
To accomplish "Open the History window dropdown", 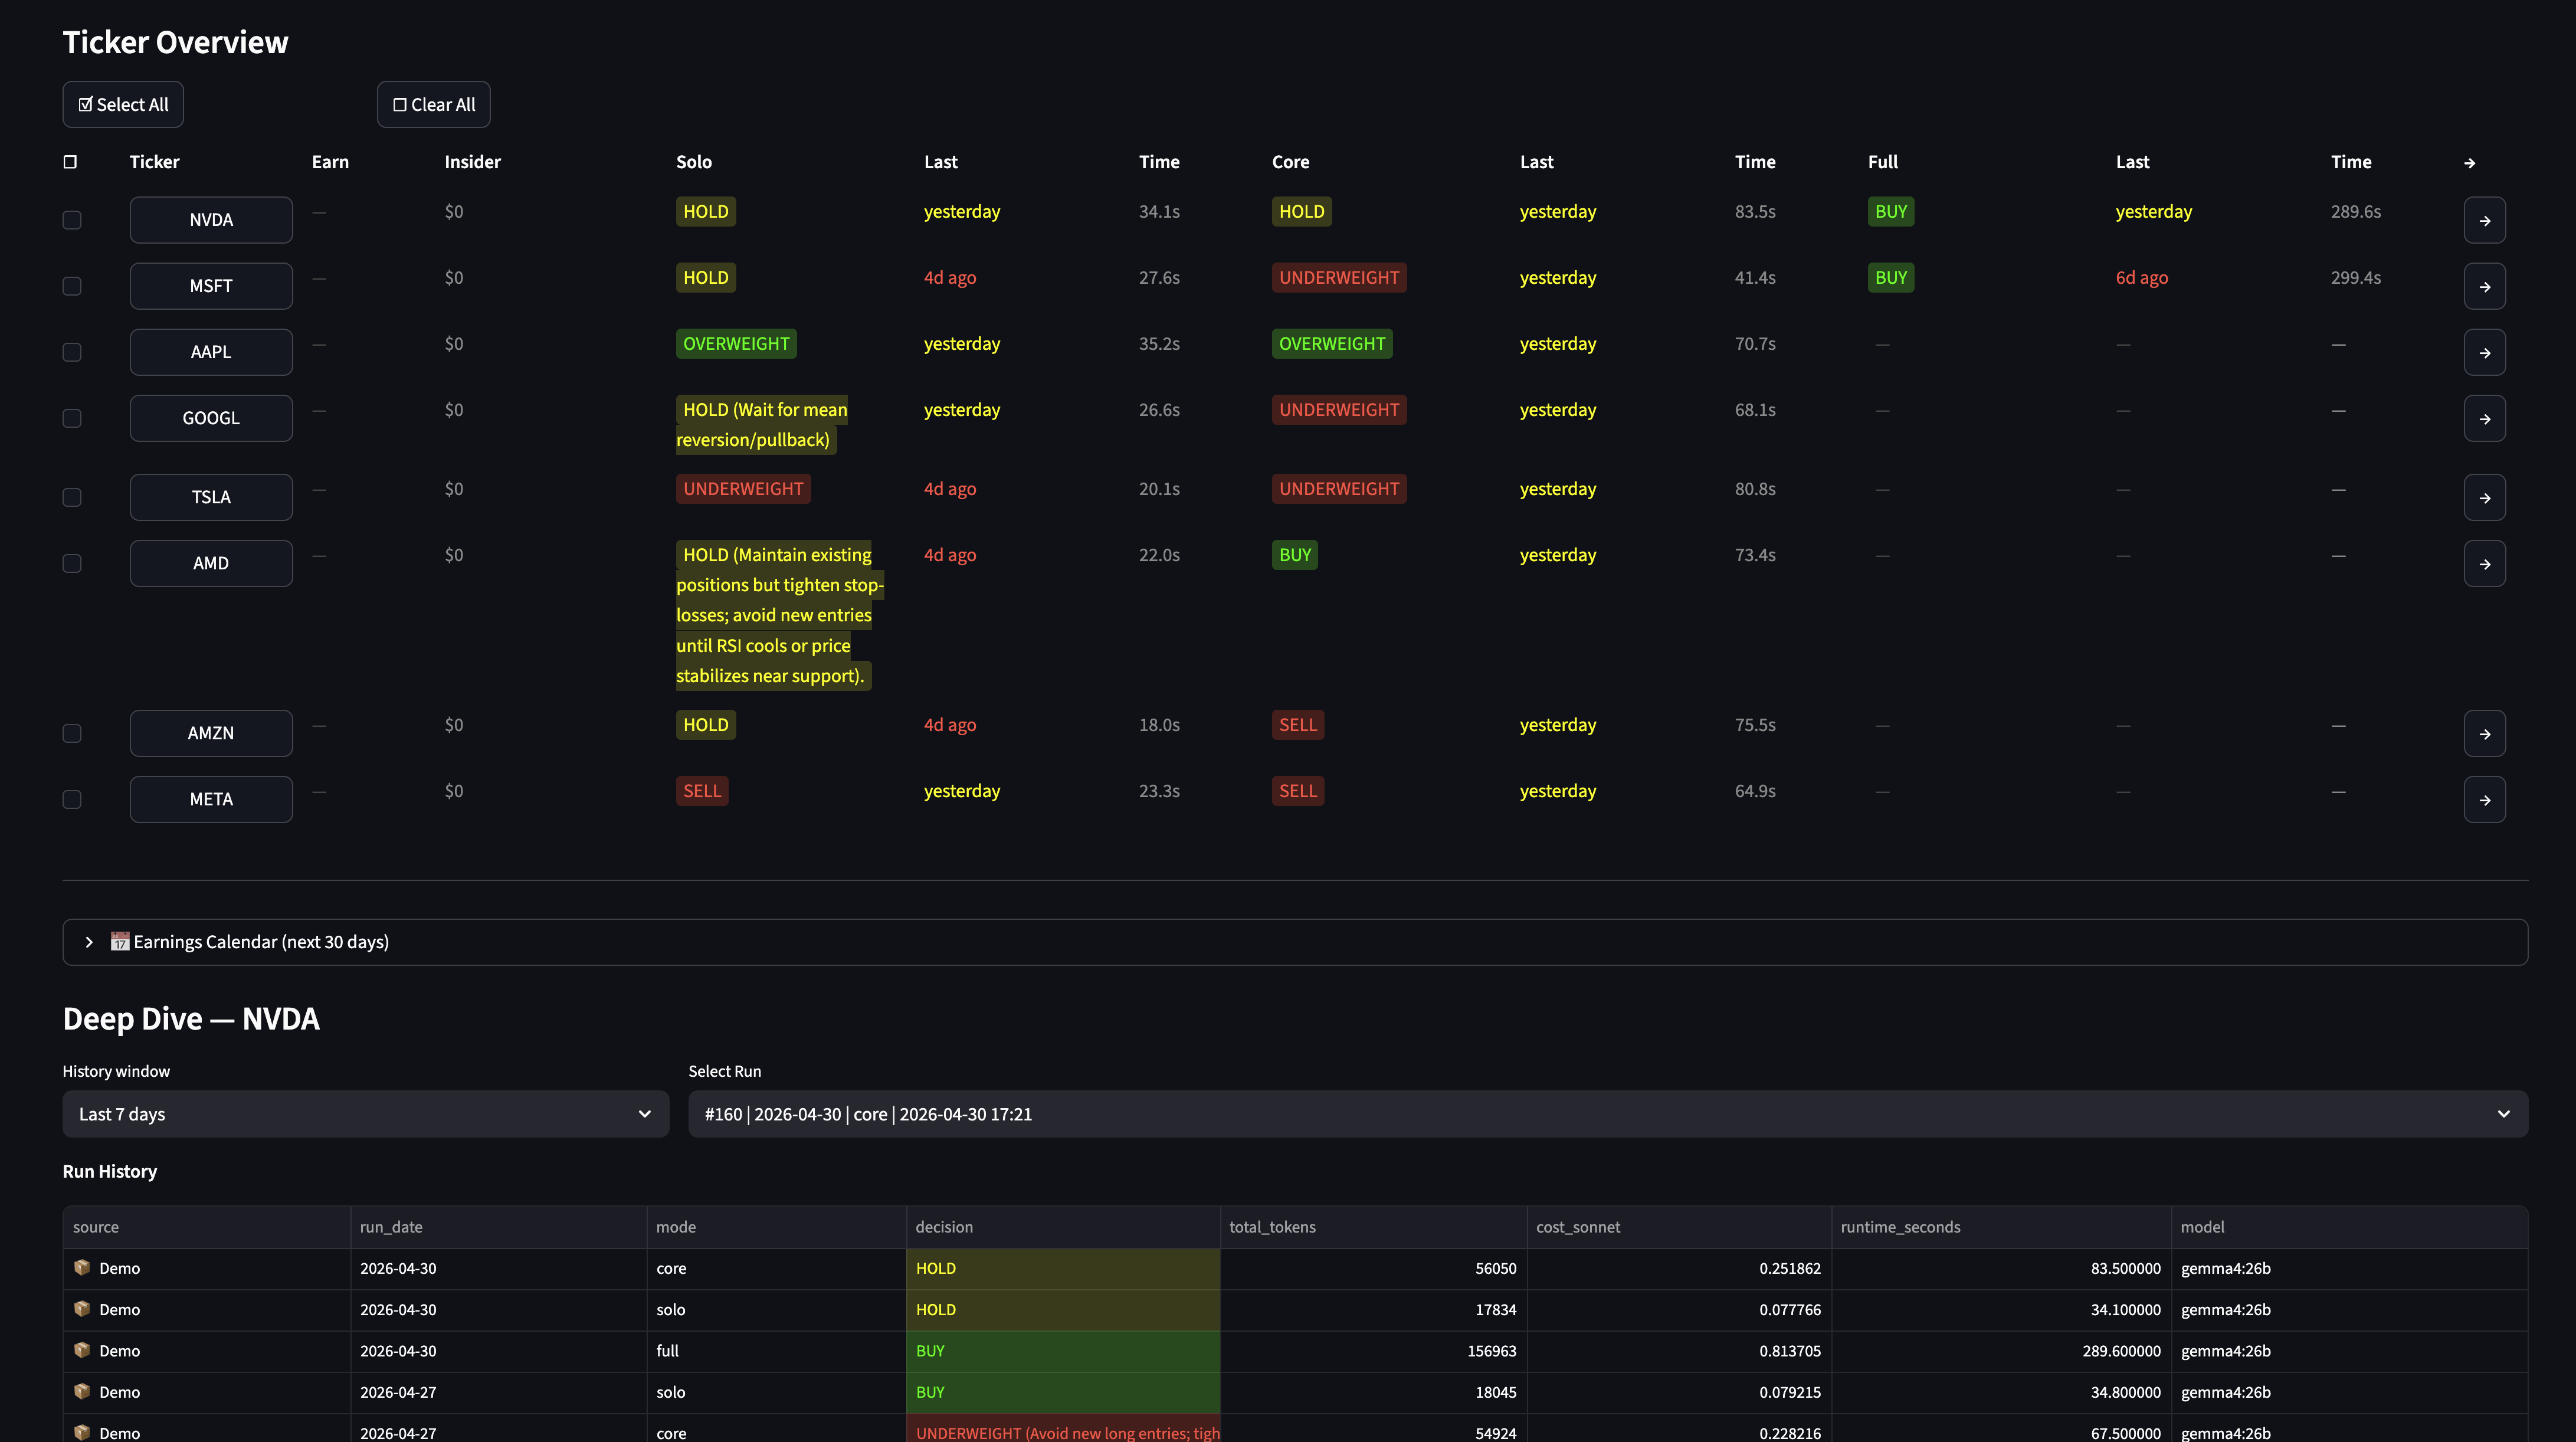I will (366, 1114).
